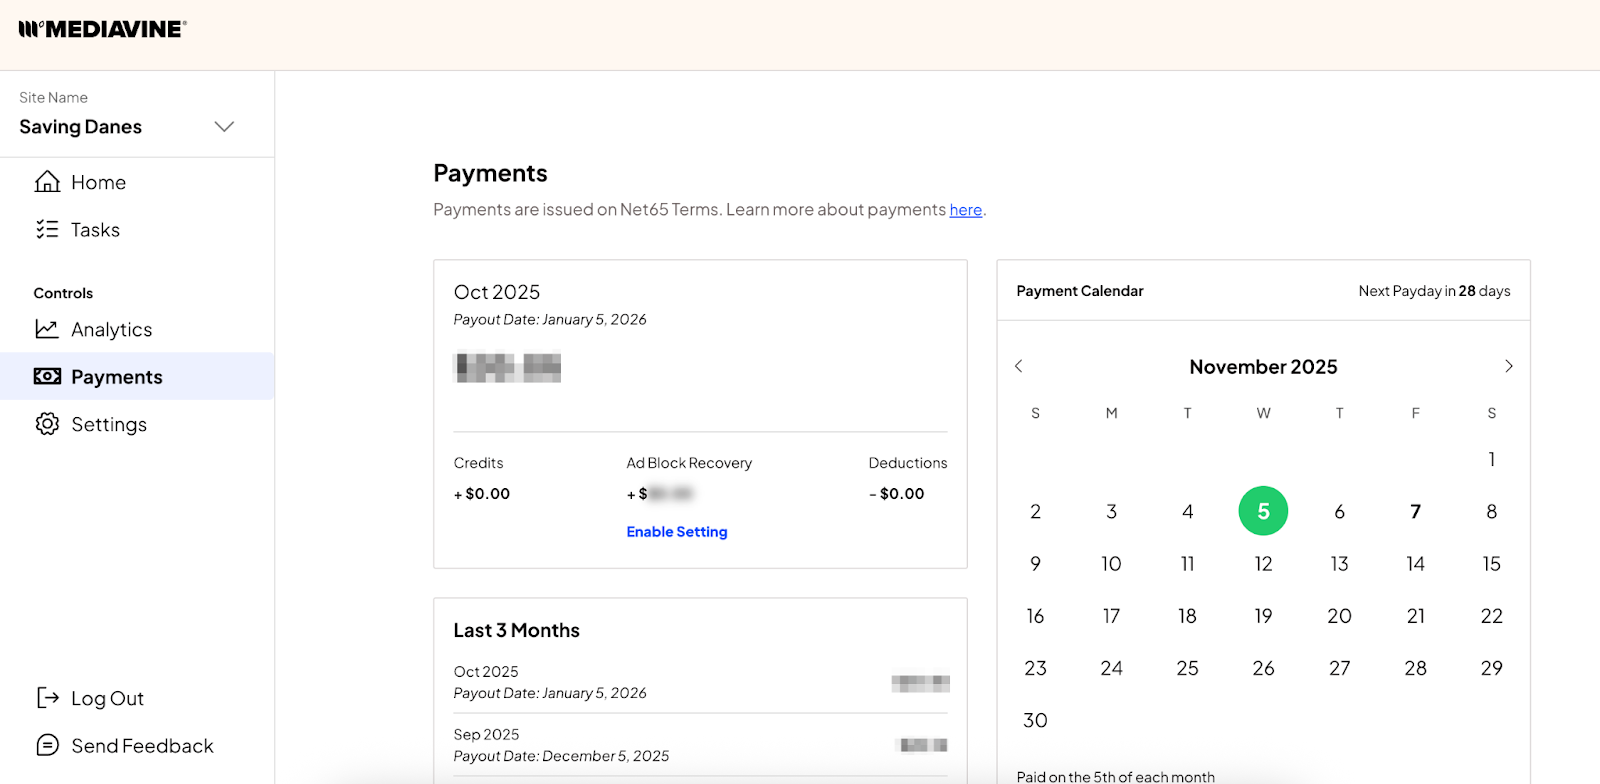This screenshot has width=1600, height=784.
Task: Click the Payments money icon
Action: [x=47, y=377]
